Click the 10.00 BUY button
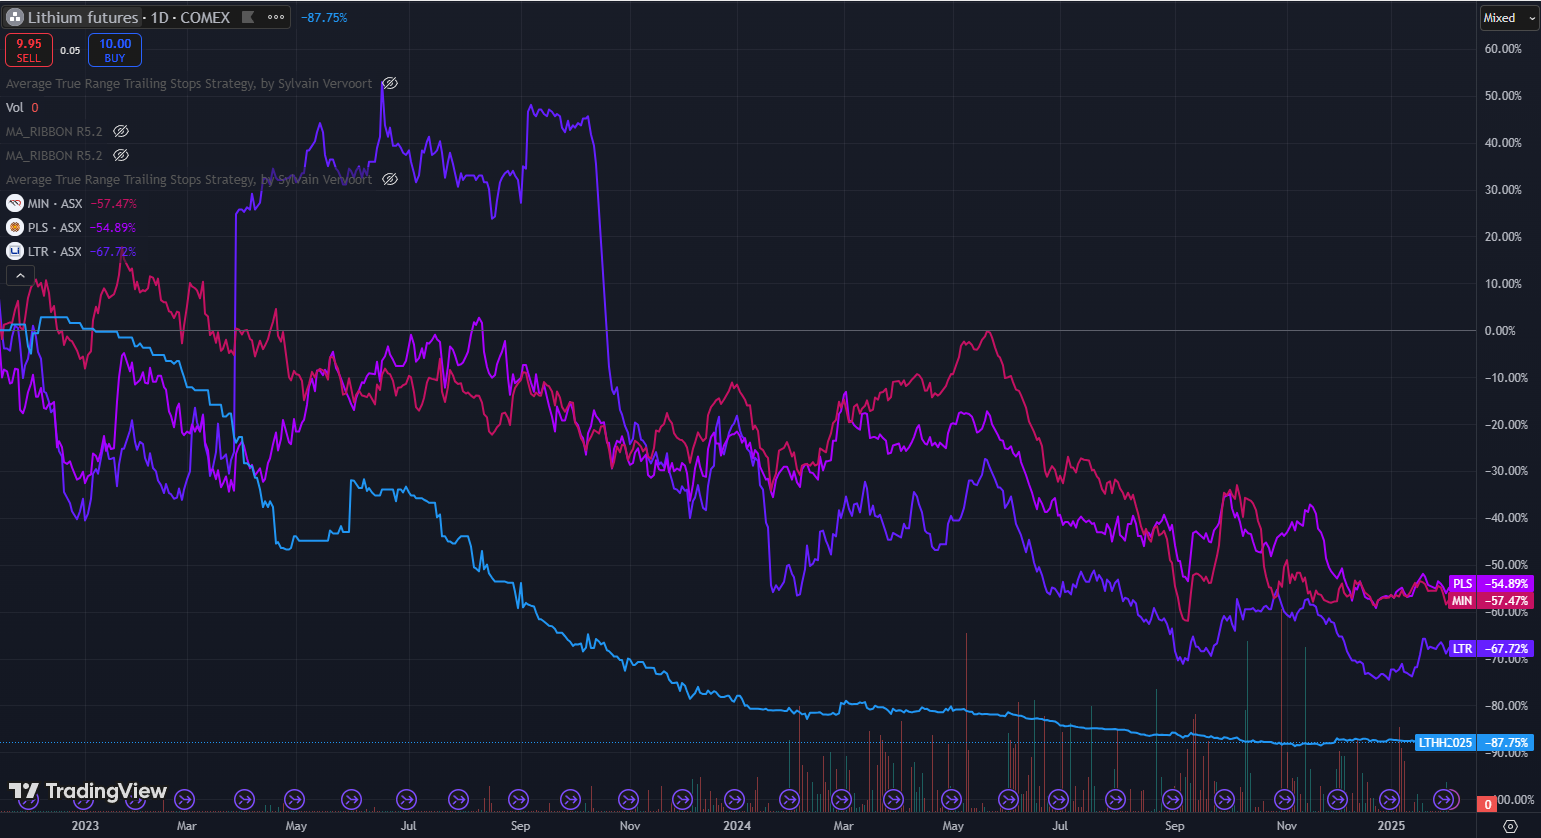 [115, 50]
